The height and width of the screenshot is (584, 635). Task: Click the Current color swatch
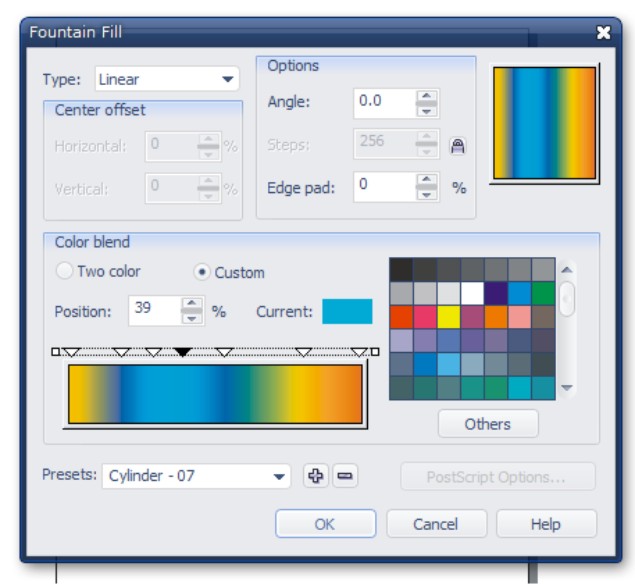pyautogui.click(x=347, y=311)
